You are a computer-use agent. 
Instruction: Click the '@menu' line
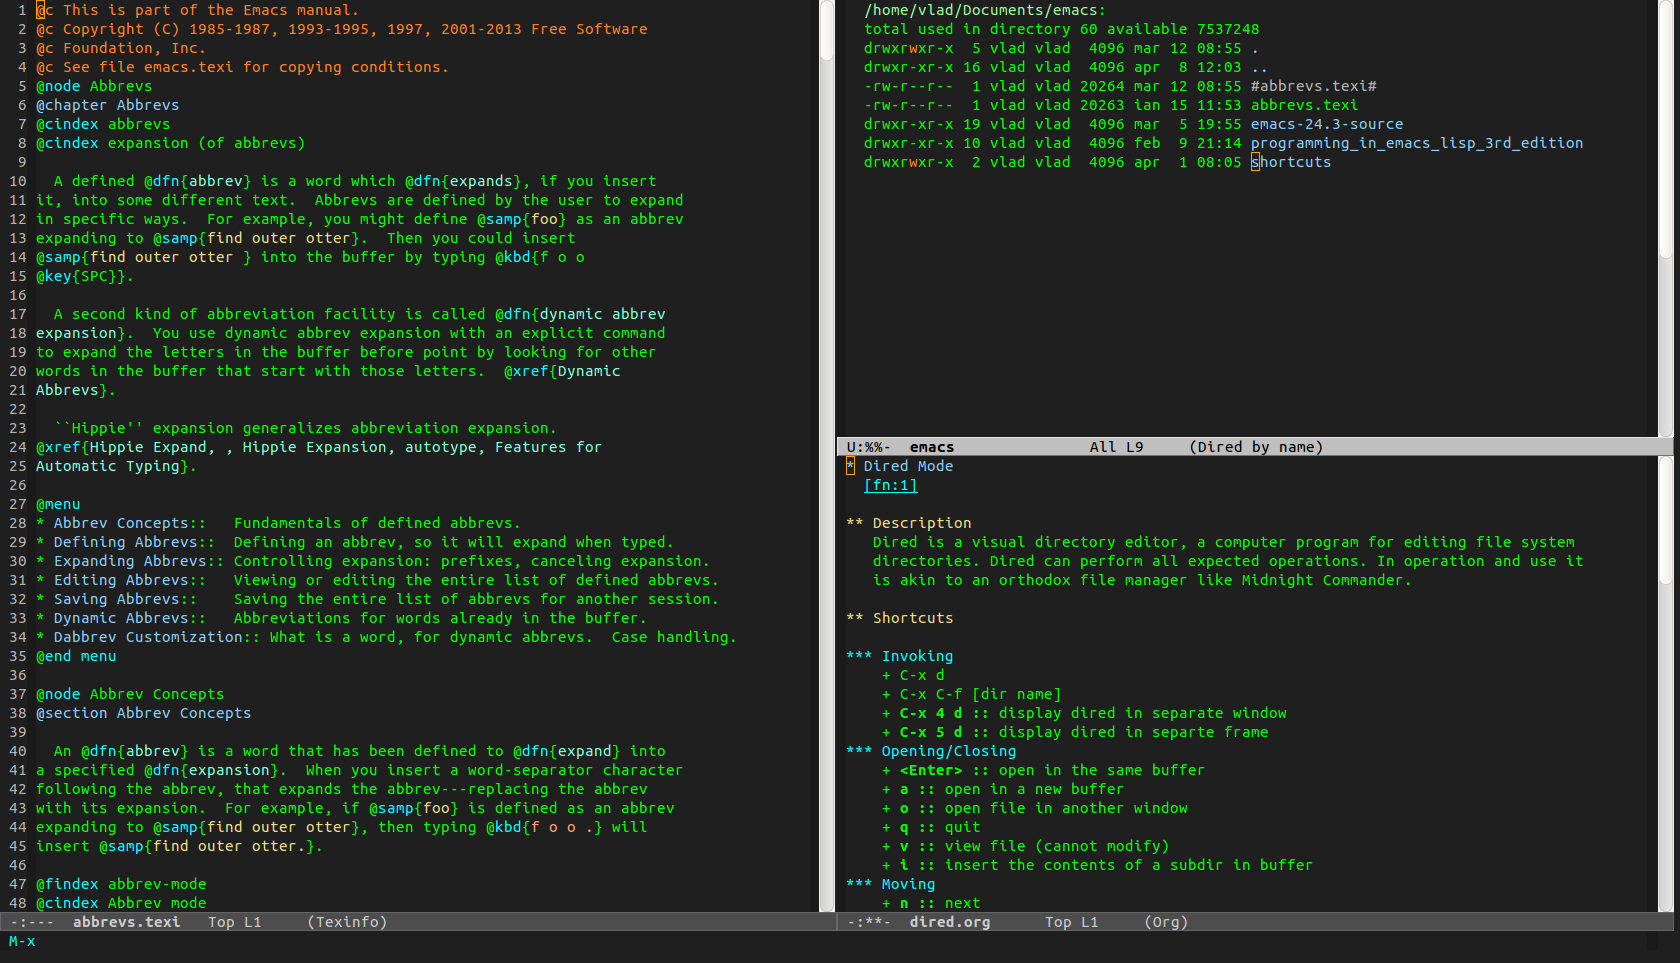click(58, 504)
